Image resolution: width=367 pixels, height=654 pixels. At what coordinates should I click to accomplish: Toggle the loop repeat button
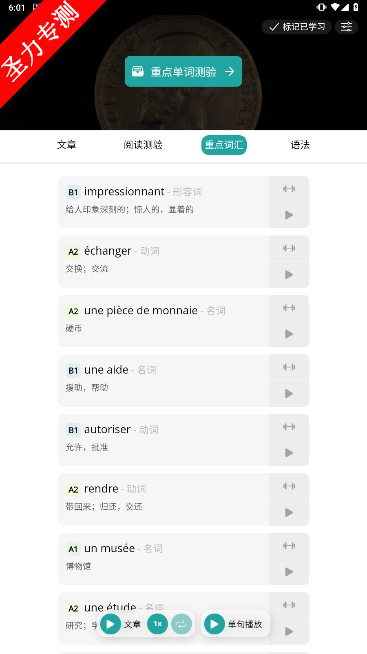[181, 624]
